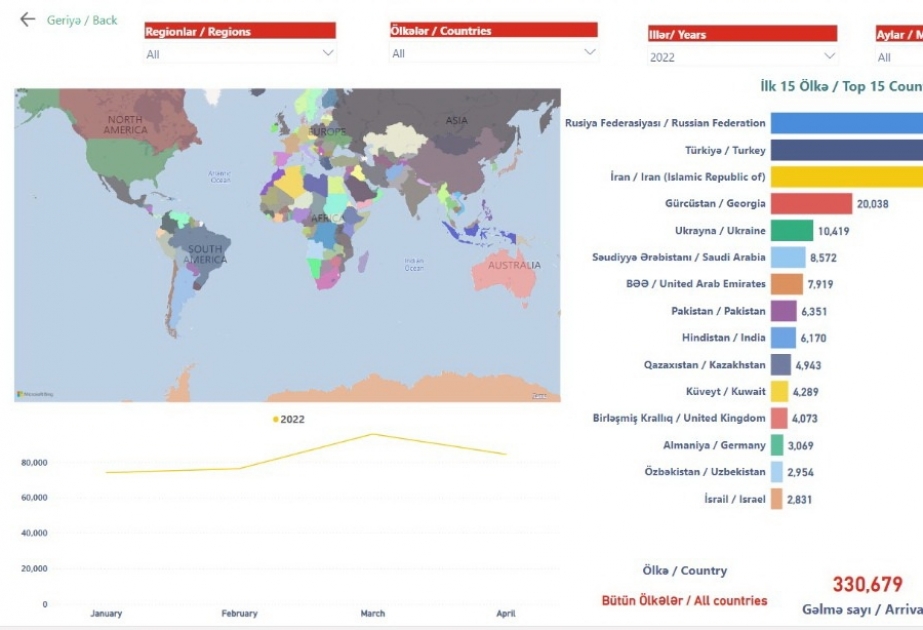Screen dimensions: 923x630
Task: Click the Geriyə / Back link
Action: (x=82, y=20)
